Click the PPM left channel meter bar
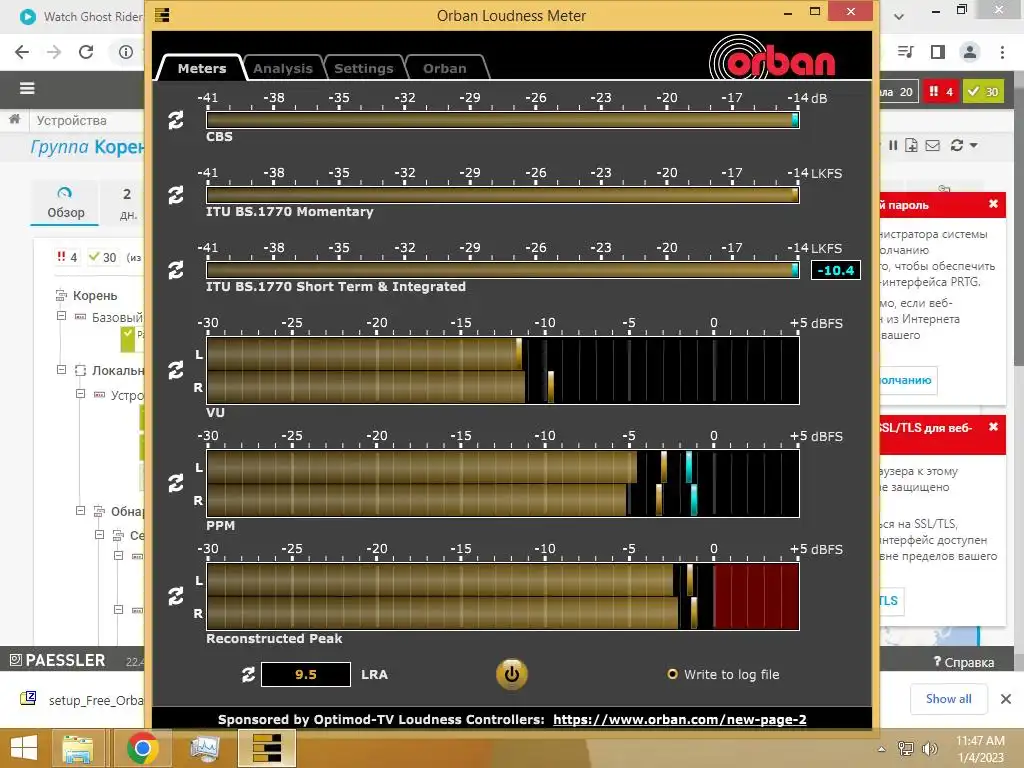1024x768 pixels. [x=503, y=468]
